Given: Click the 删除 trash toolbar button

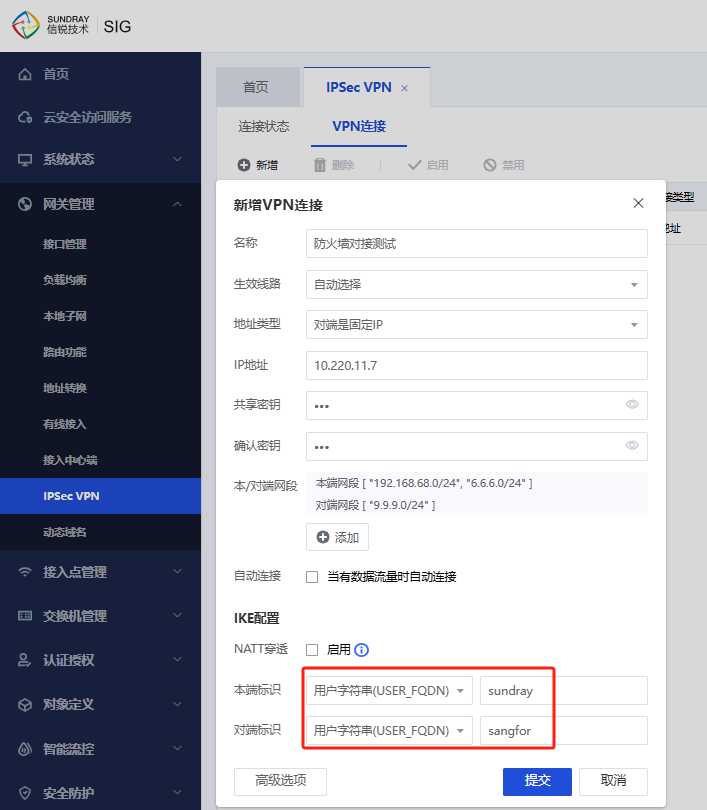Looking at the screenshot, I should 334,165.
